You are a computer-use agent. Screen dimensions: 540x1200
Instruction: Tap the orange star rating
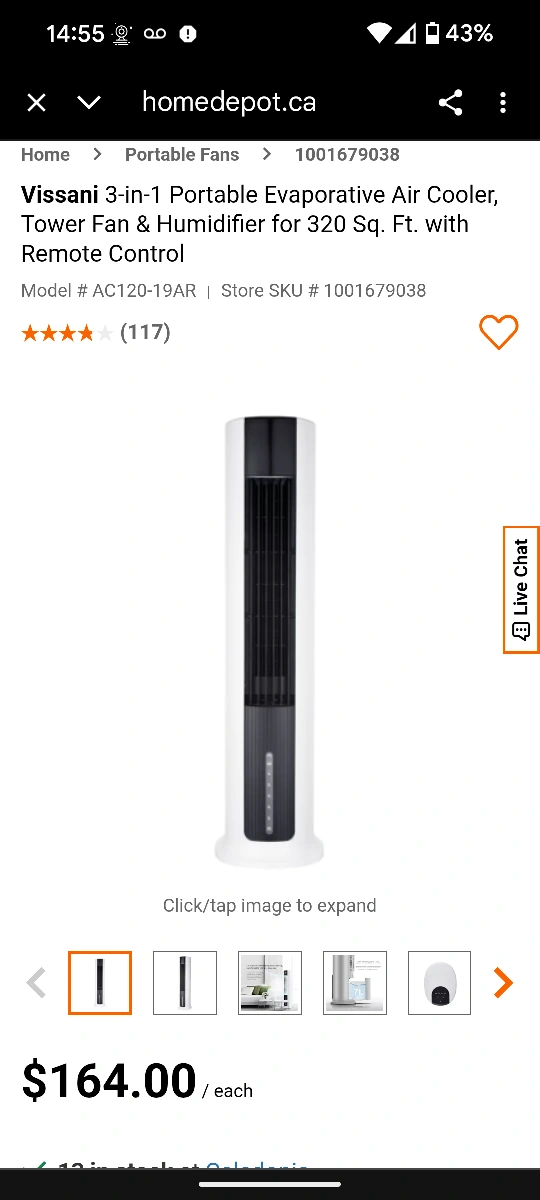pyautogui.click(x=67, y=333)
